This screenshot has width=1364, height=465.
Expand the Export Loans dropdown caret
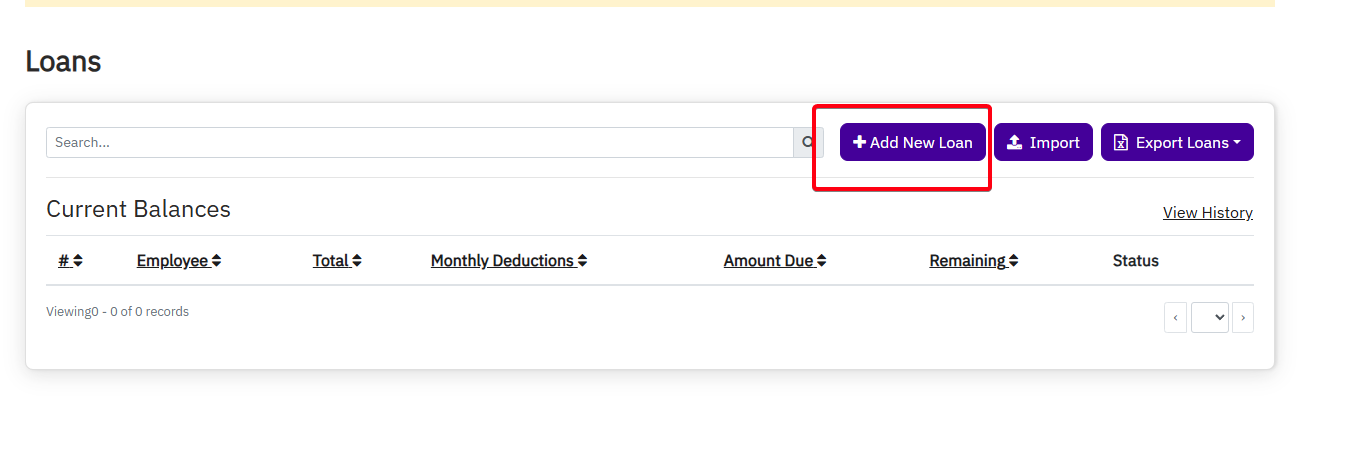coord(1237,143)
